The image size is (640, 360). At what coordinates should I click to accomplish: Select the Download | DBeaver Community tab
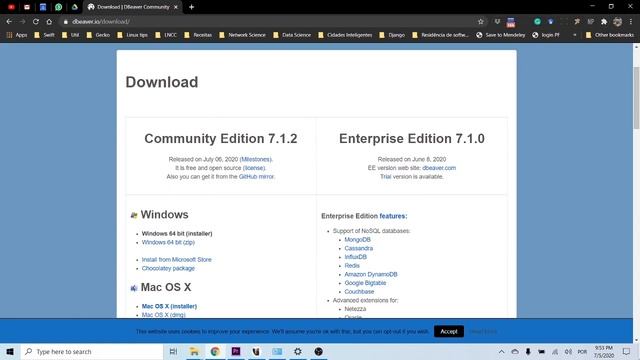(133, 7)
